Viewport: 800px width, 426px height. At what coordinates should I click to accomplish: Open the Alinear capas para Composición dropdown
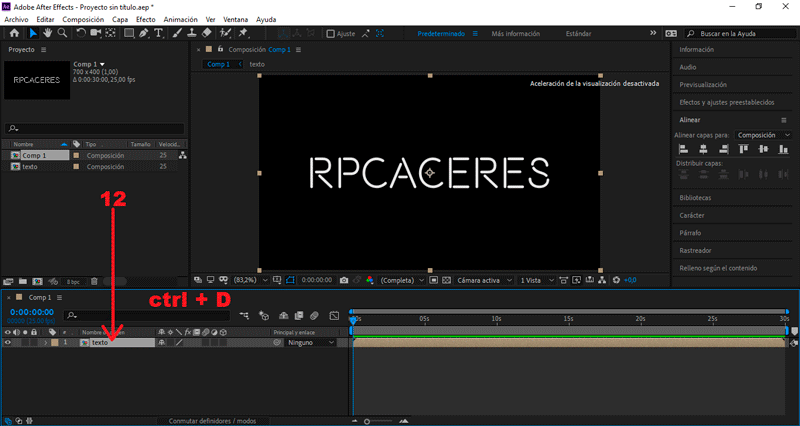(x=763, y=135)
